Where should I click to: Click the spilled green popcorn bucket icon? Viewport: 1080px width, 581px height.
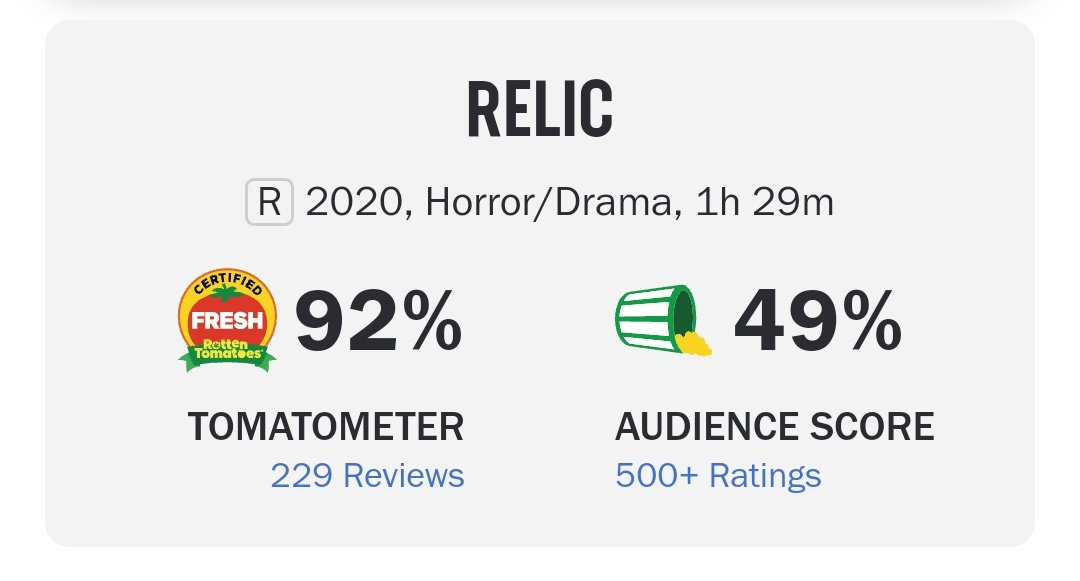[x=663, y=320]
